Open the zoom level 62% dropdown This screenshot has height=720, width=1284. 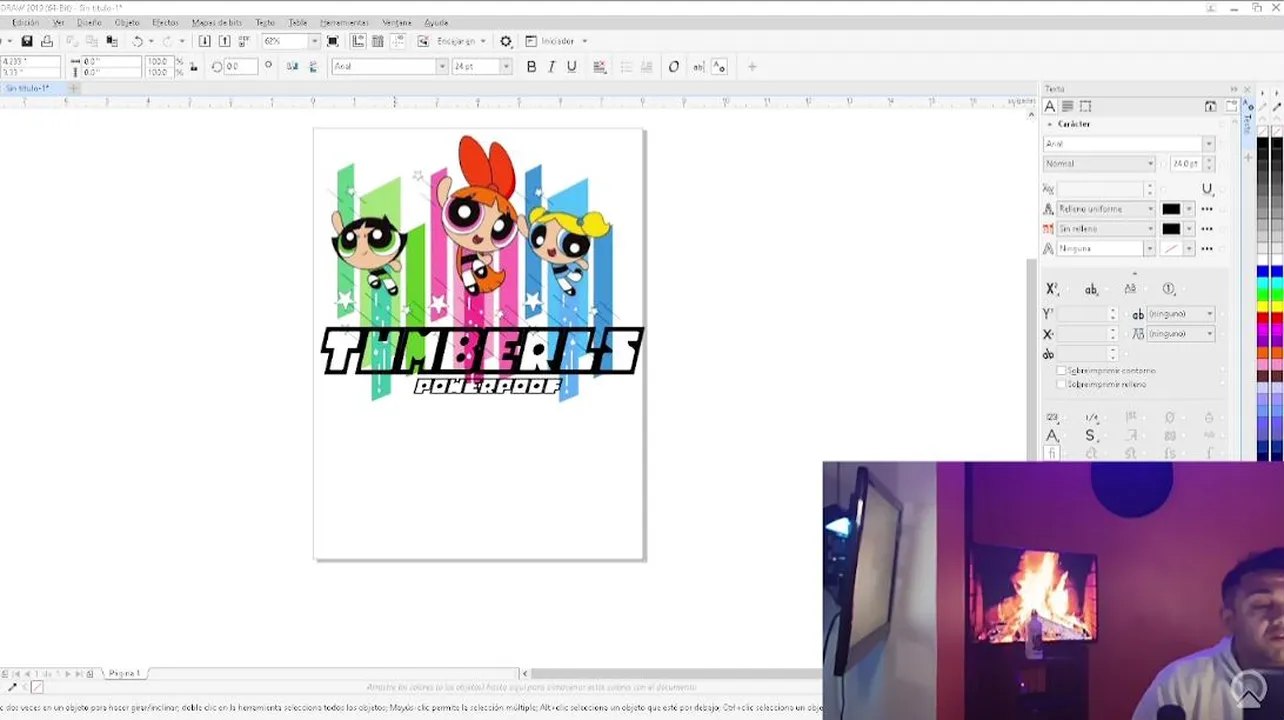pyautogui.click(x=314, y=41)
